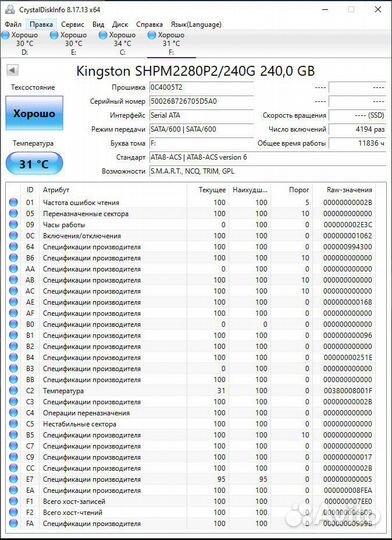Click the Возможности S.M.A.R.T. field
The width and height of the screenshot is (392, 540).
[267, 171]
